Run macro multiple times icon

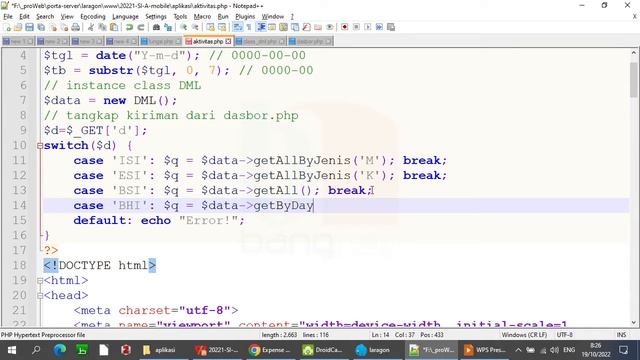coord(379,27)
